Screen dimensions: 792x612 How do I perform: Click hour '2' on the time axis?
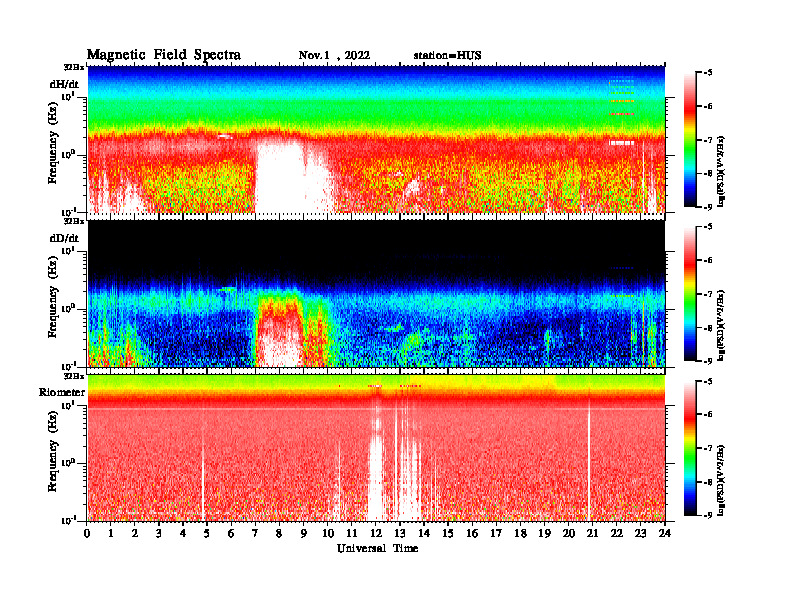tap(135, 533)
